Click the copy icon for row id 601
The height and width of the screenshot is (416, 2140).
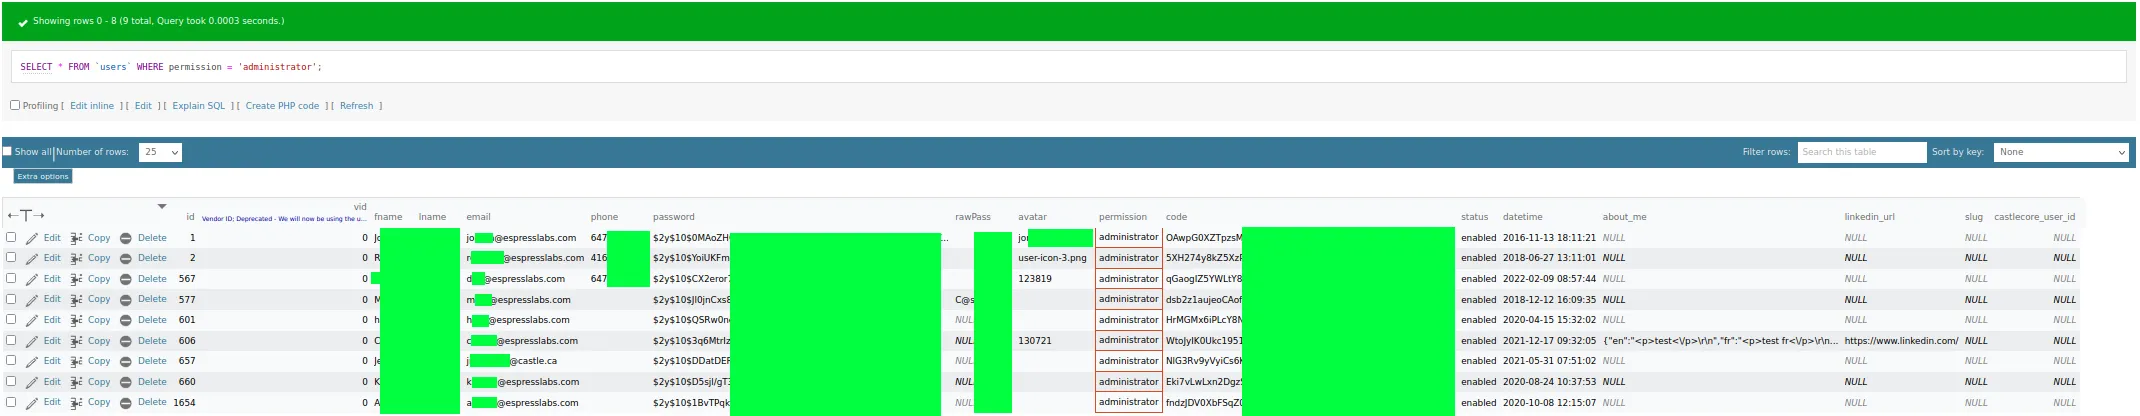pos(76,320)
